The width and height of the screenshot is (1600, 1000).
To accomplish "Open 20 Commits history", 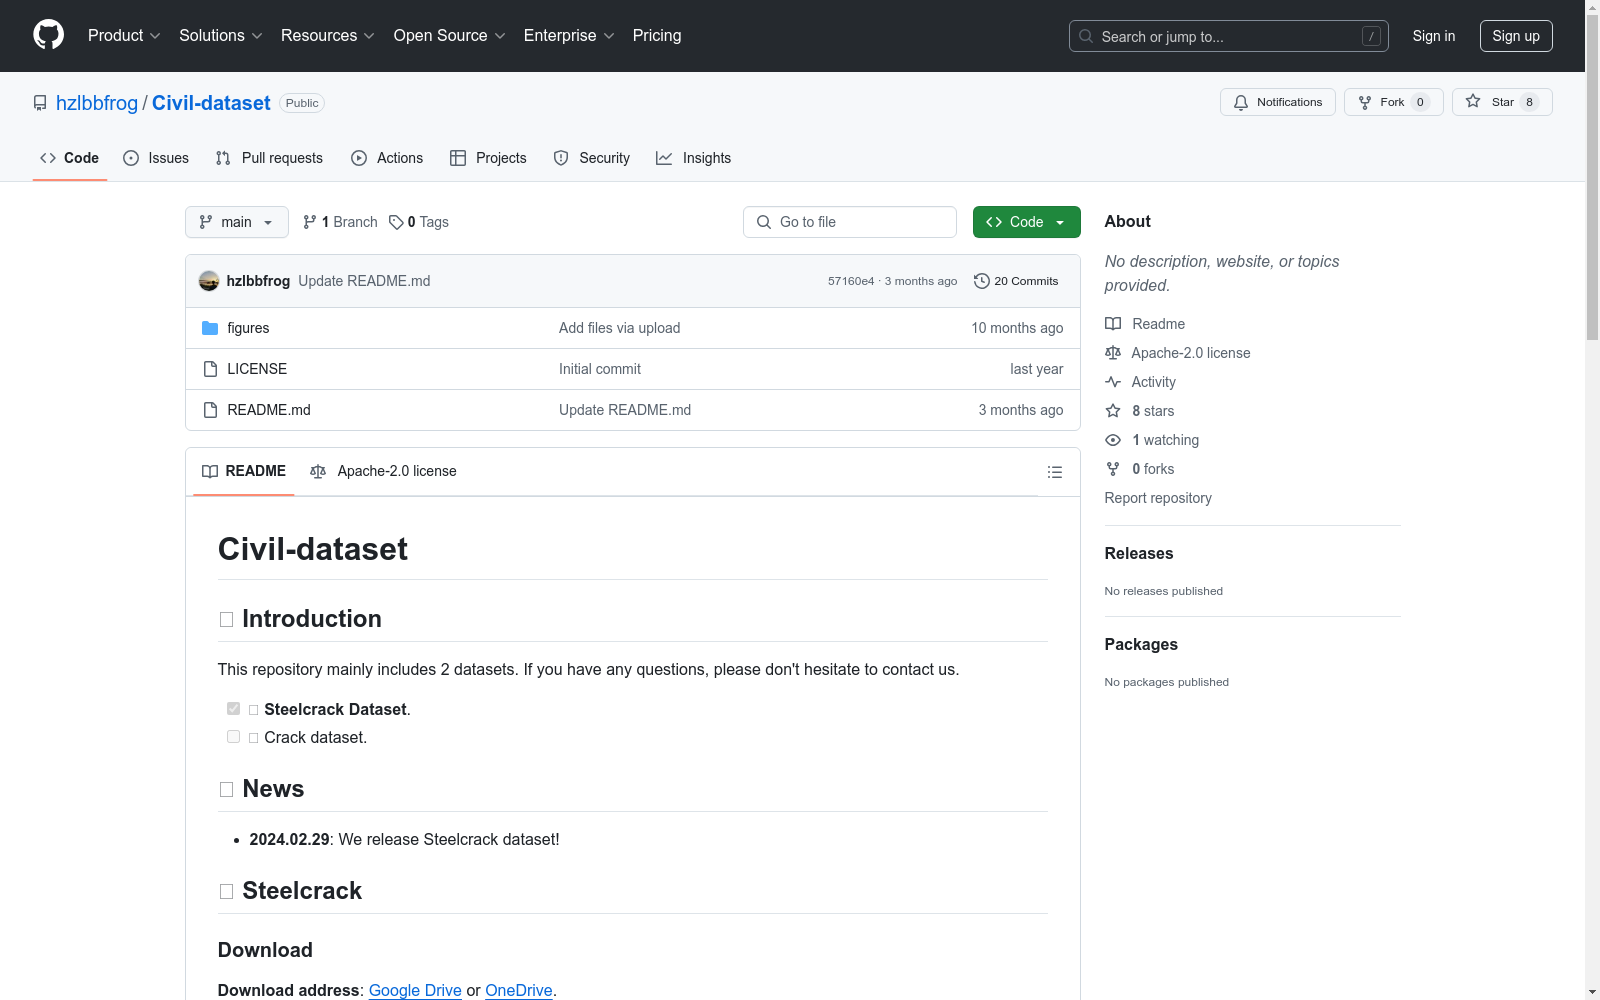I will tap(1016, 281).
